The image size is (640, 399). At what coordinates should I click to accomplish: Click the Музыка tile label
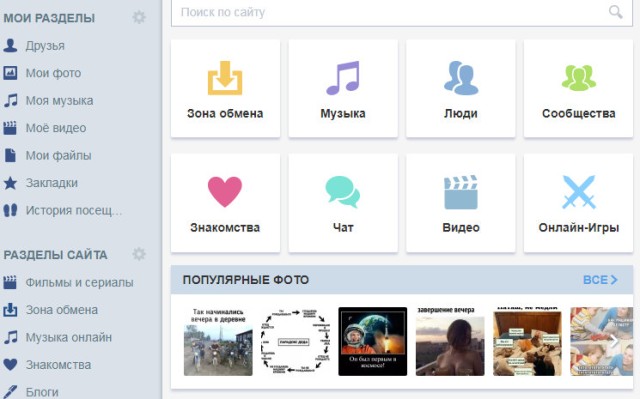click(343, 113)
